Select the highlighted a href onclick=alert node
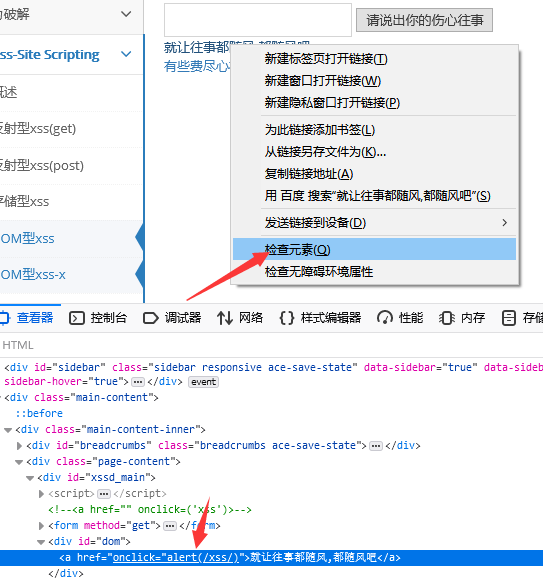 [271, 558]
